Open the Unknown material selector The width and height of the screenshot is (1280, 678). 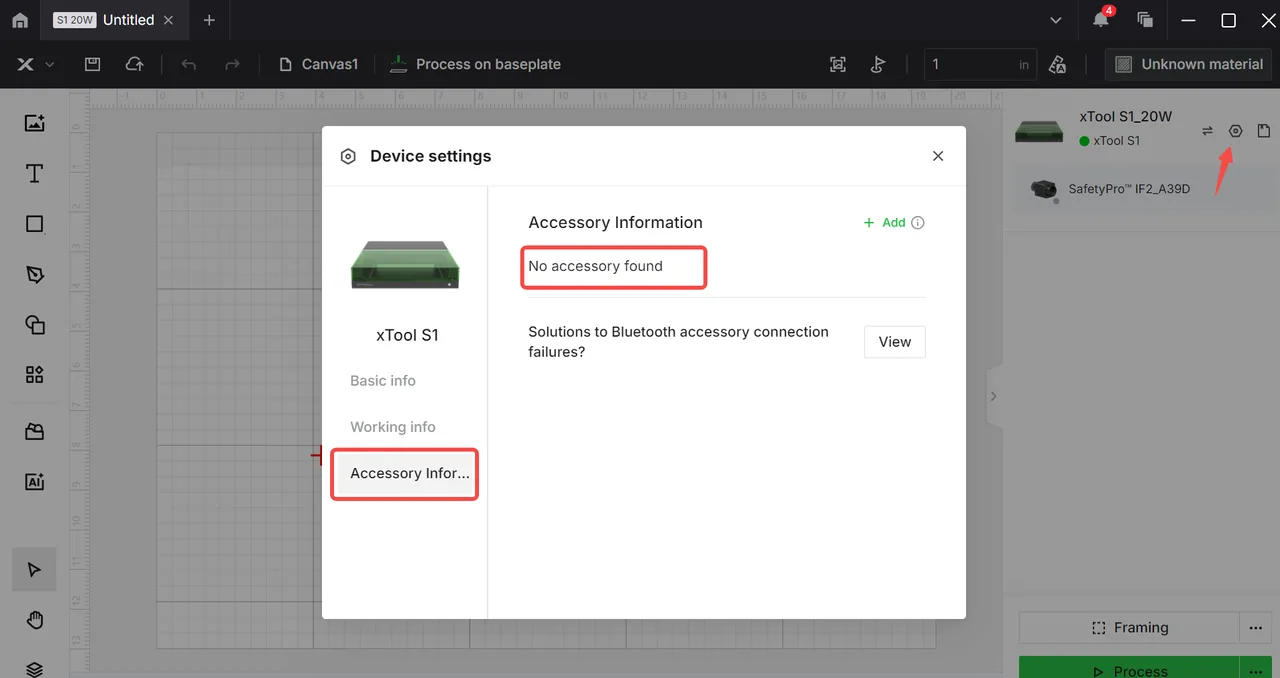click(x=1189, y=64)
